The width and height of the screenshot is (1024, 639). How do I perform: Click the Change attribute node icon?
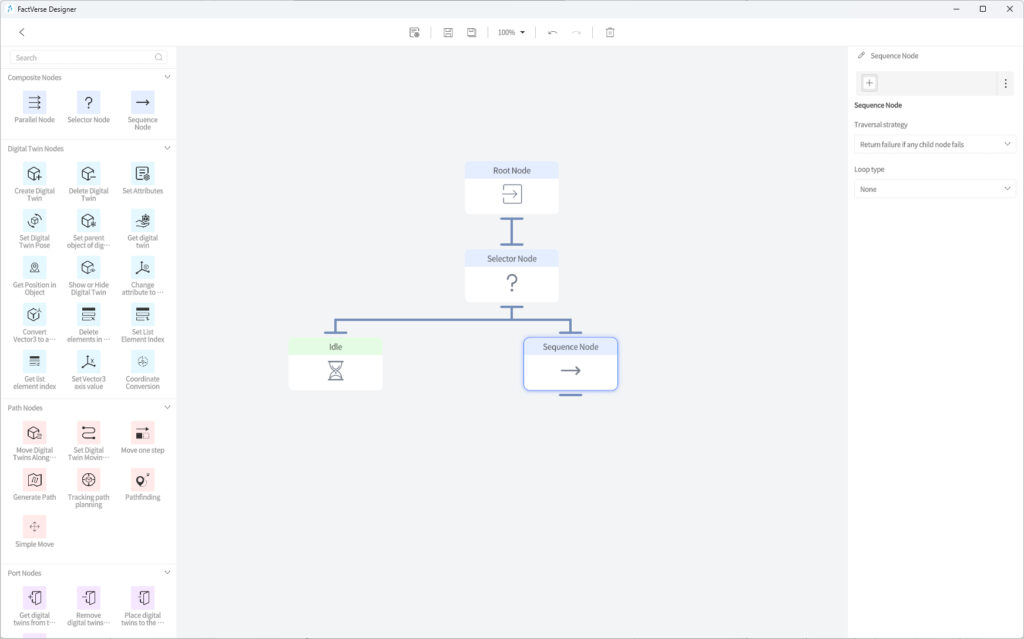coord(142,268)
